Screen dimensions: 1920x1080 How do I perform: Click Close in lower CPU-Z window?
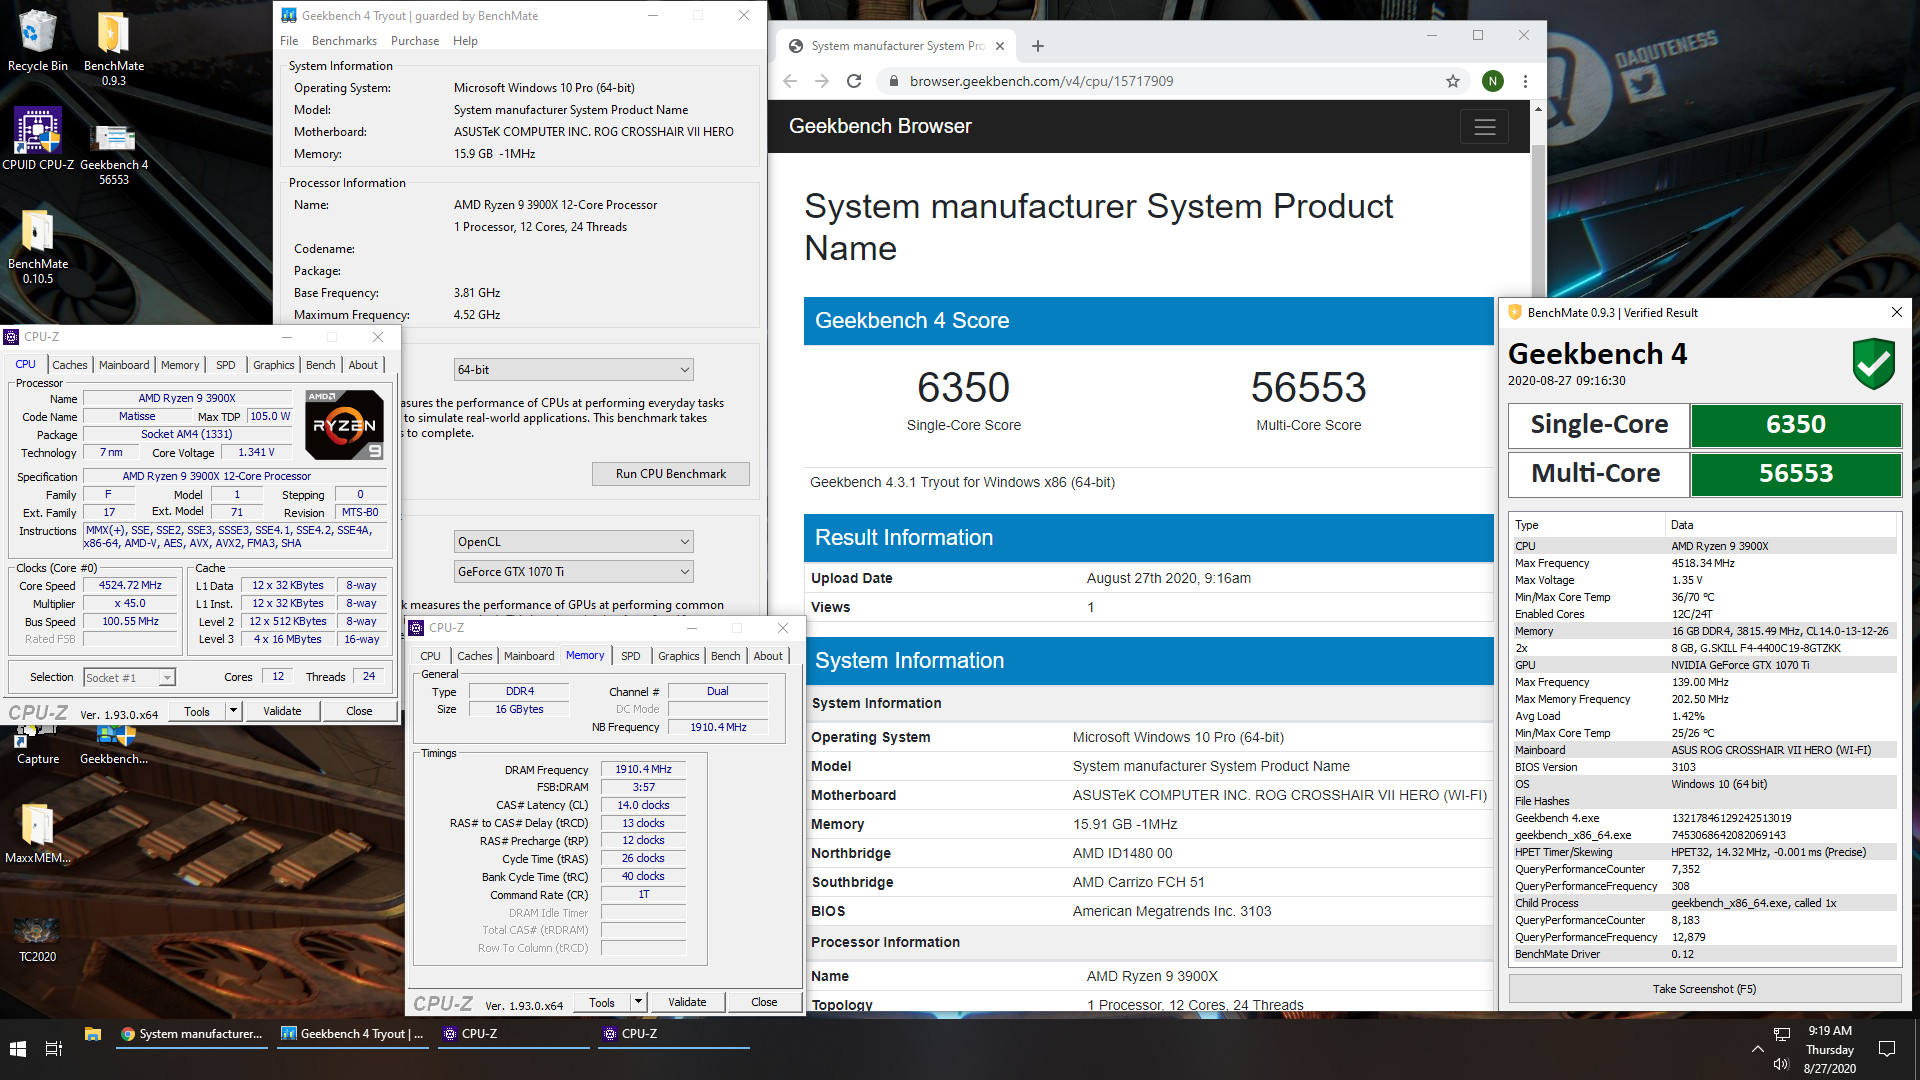coord(764,1002)
